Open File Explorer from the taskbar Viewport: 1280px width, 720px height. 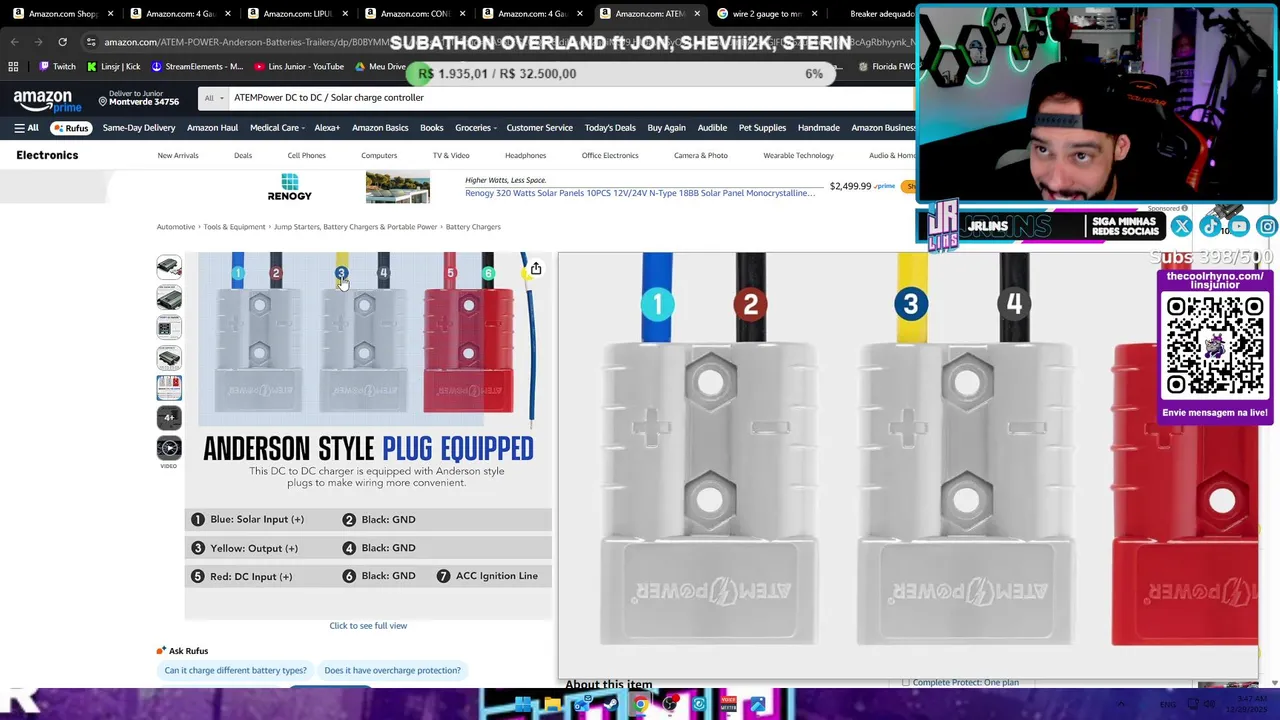[552, 705]
